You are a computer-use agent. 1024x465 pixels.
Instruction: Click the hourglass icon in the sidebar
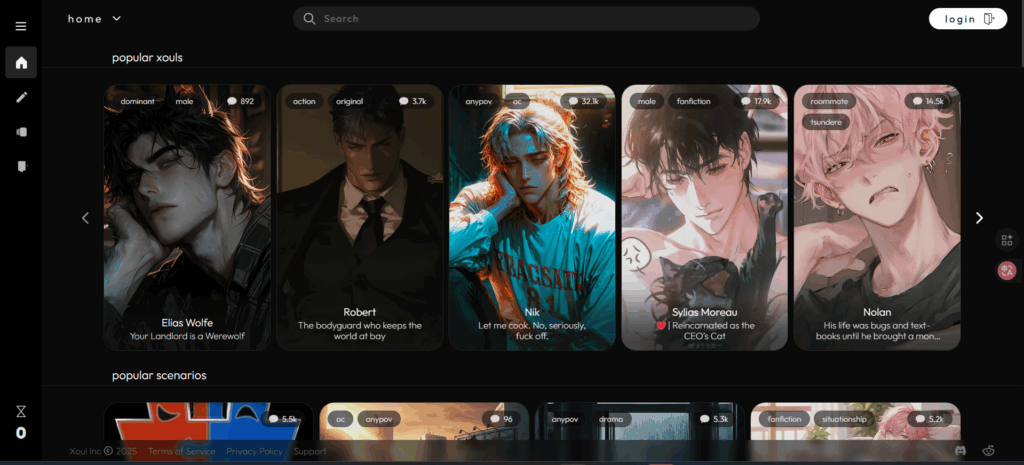(x=21, y=411)
